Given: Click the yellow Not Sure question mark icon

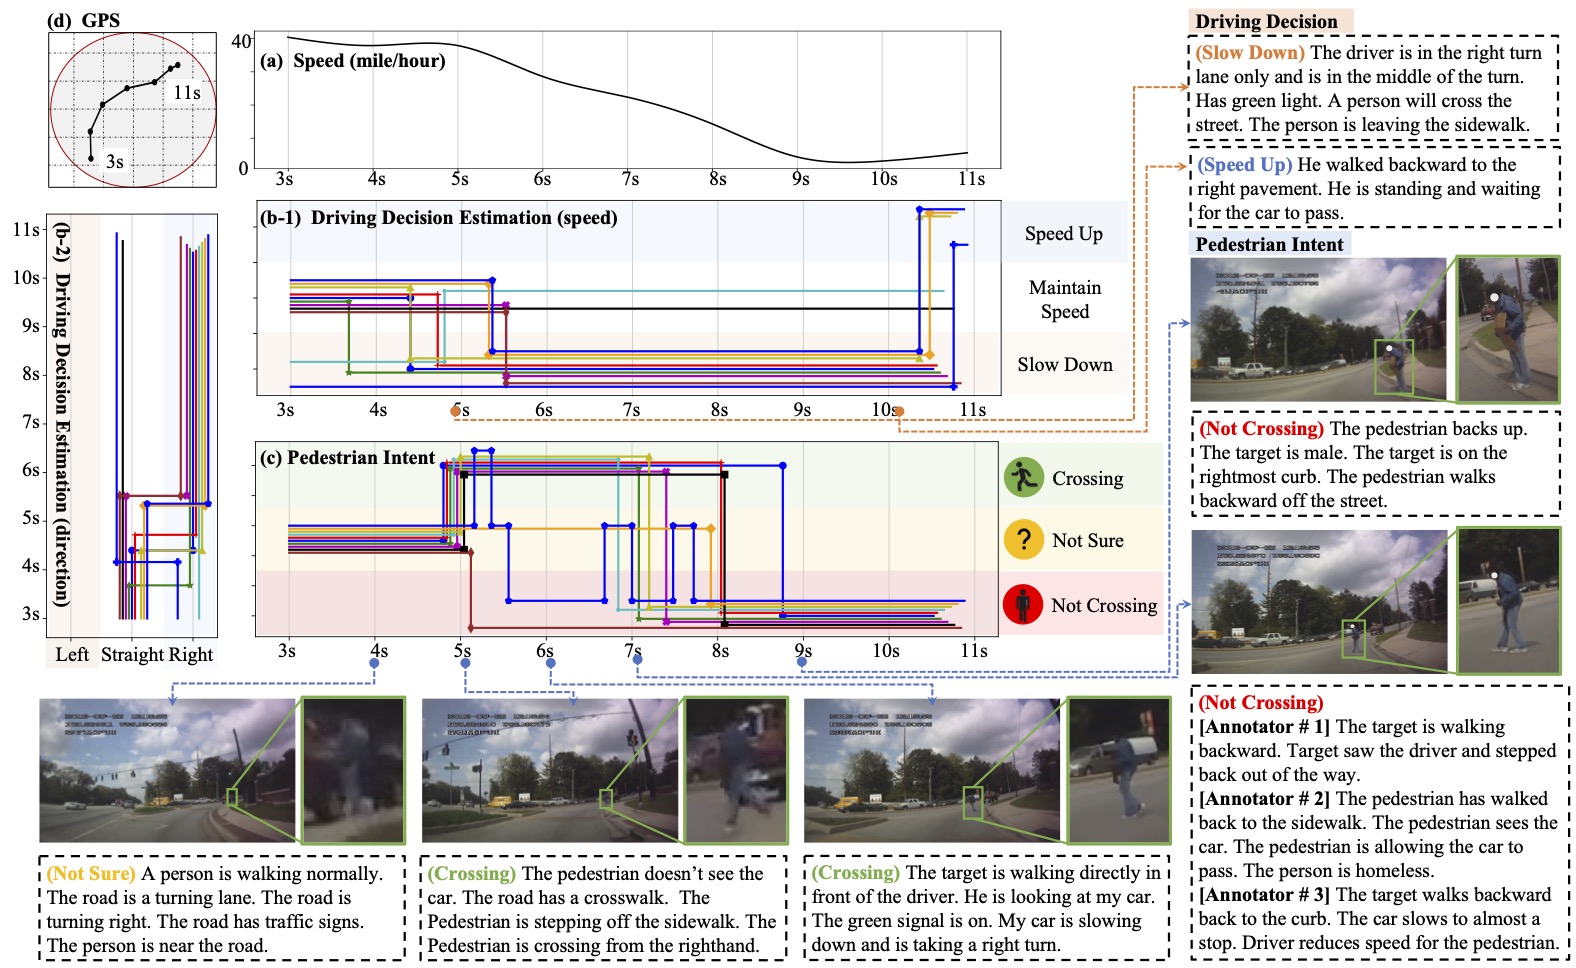Looking at the screenshot, I should [x=1023, y=540].
